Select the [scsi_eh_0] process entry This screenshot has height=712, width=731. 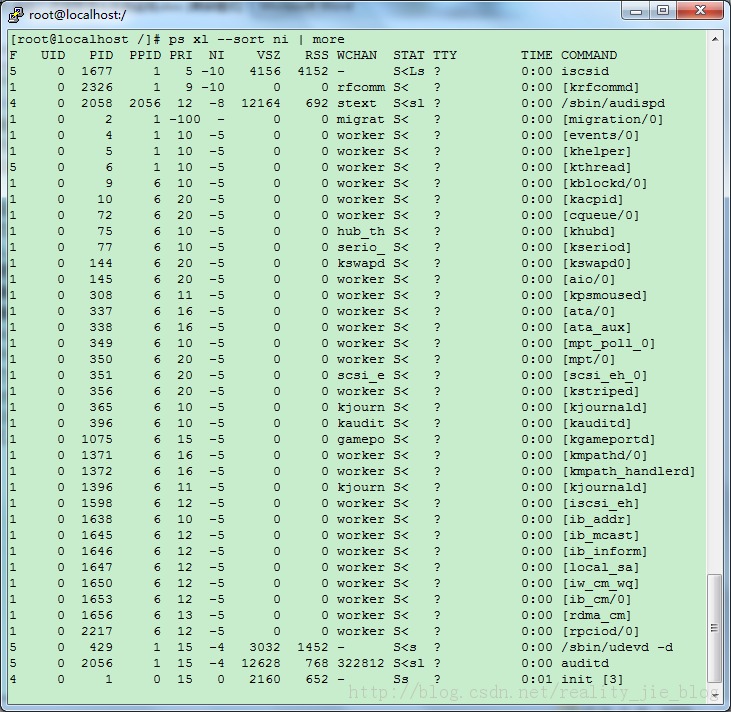point(605,375)
